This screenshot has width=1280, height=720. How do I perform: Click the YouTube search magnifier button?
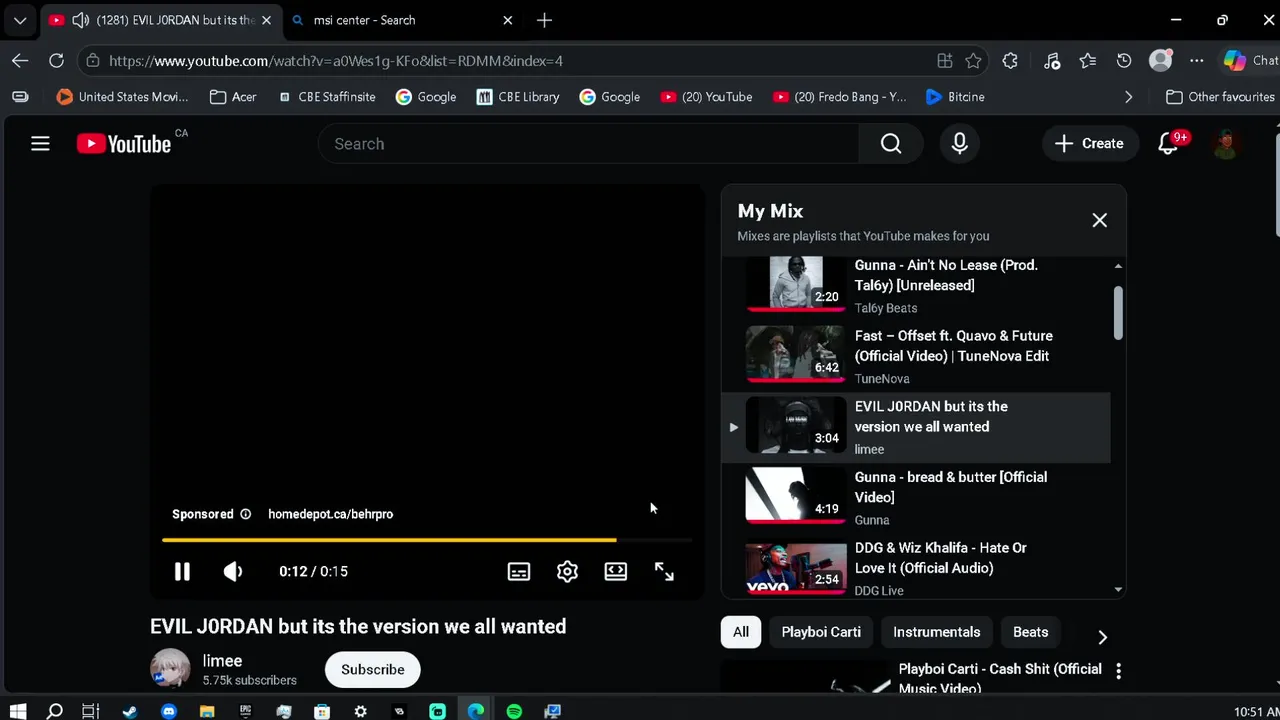[891, 144]
